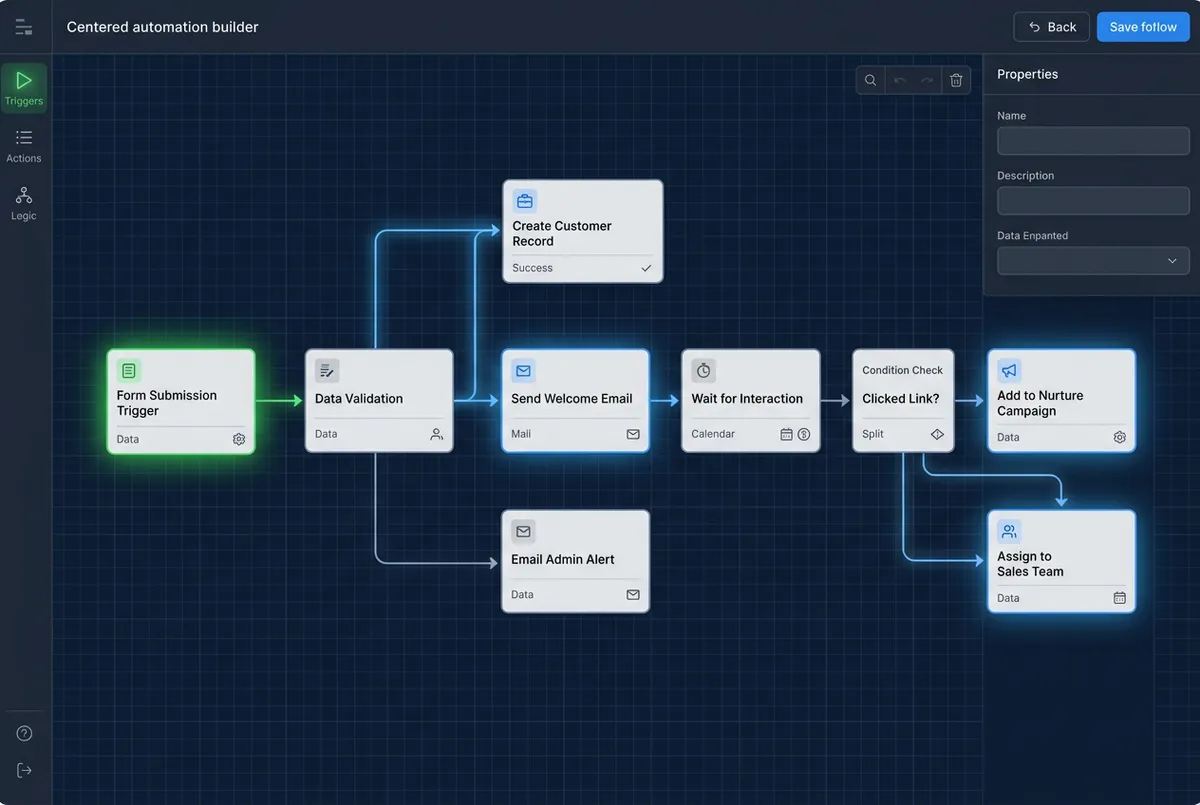Click the canvas search magnifier icon
The width and height of the screenshot is (1200, 805).
coord(871,81)
